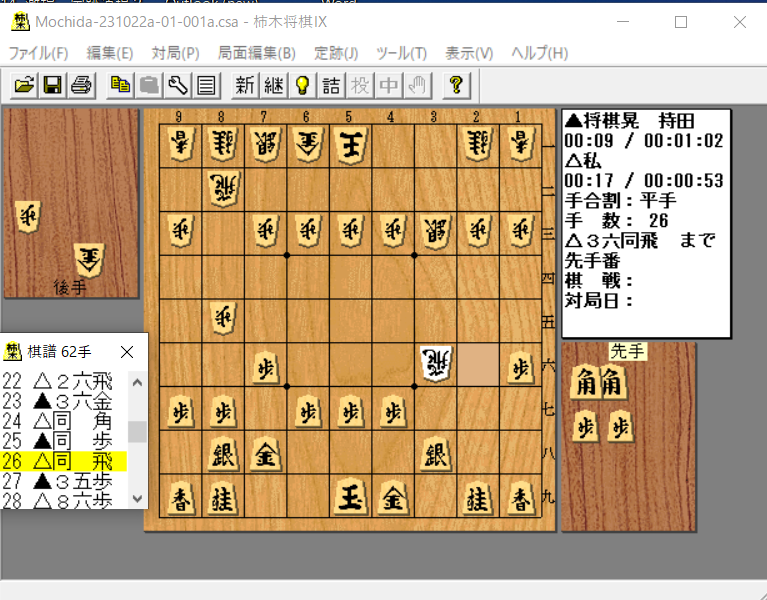Click the highlighted rook on 3六
Image resolution: width=767 pixels, height=600 pixels.
tap(435, 364)
